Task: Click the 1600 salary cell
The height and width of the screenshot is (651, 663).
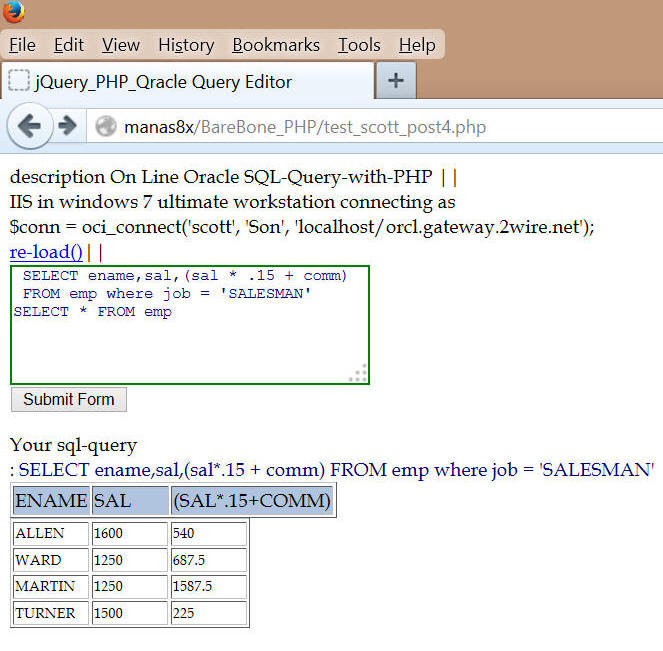Action: [130, 533]
